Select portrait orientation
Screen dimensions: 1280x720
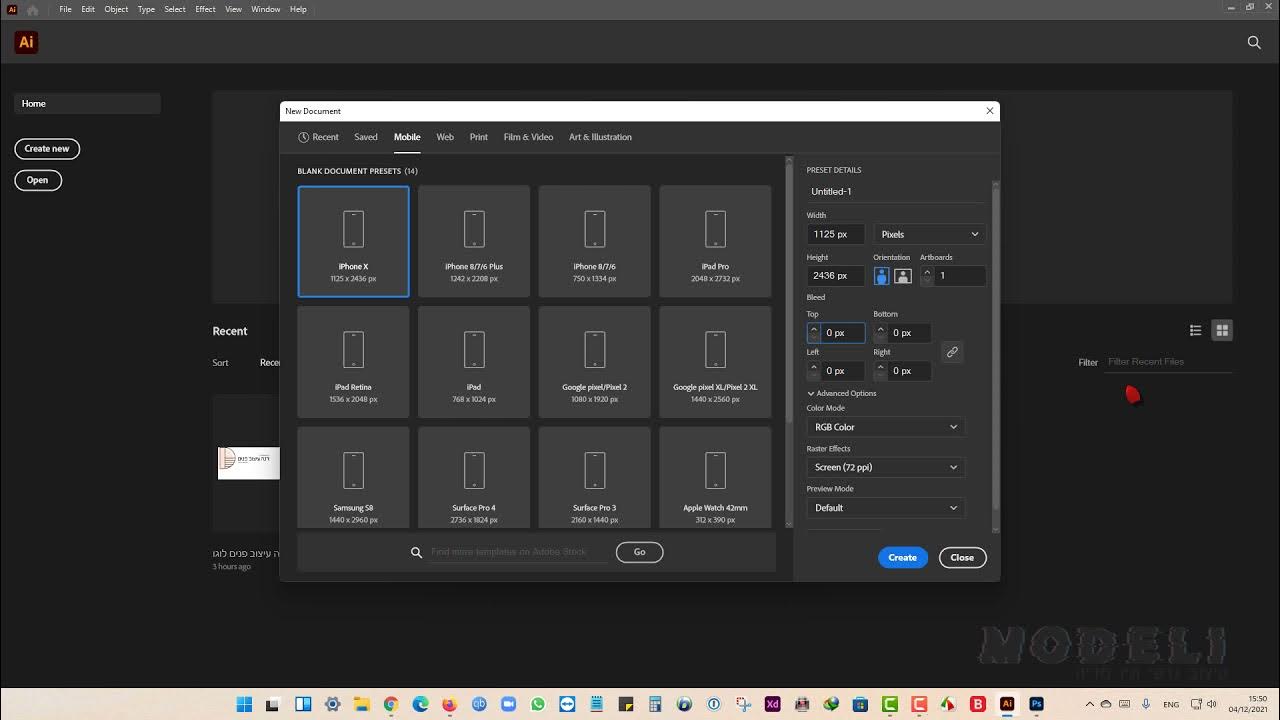click(882, 275)
